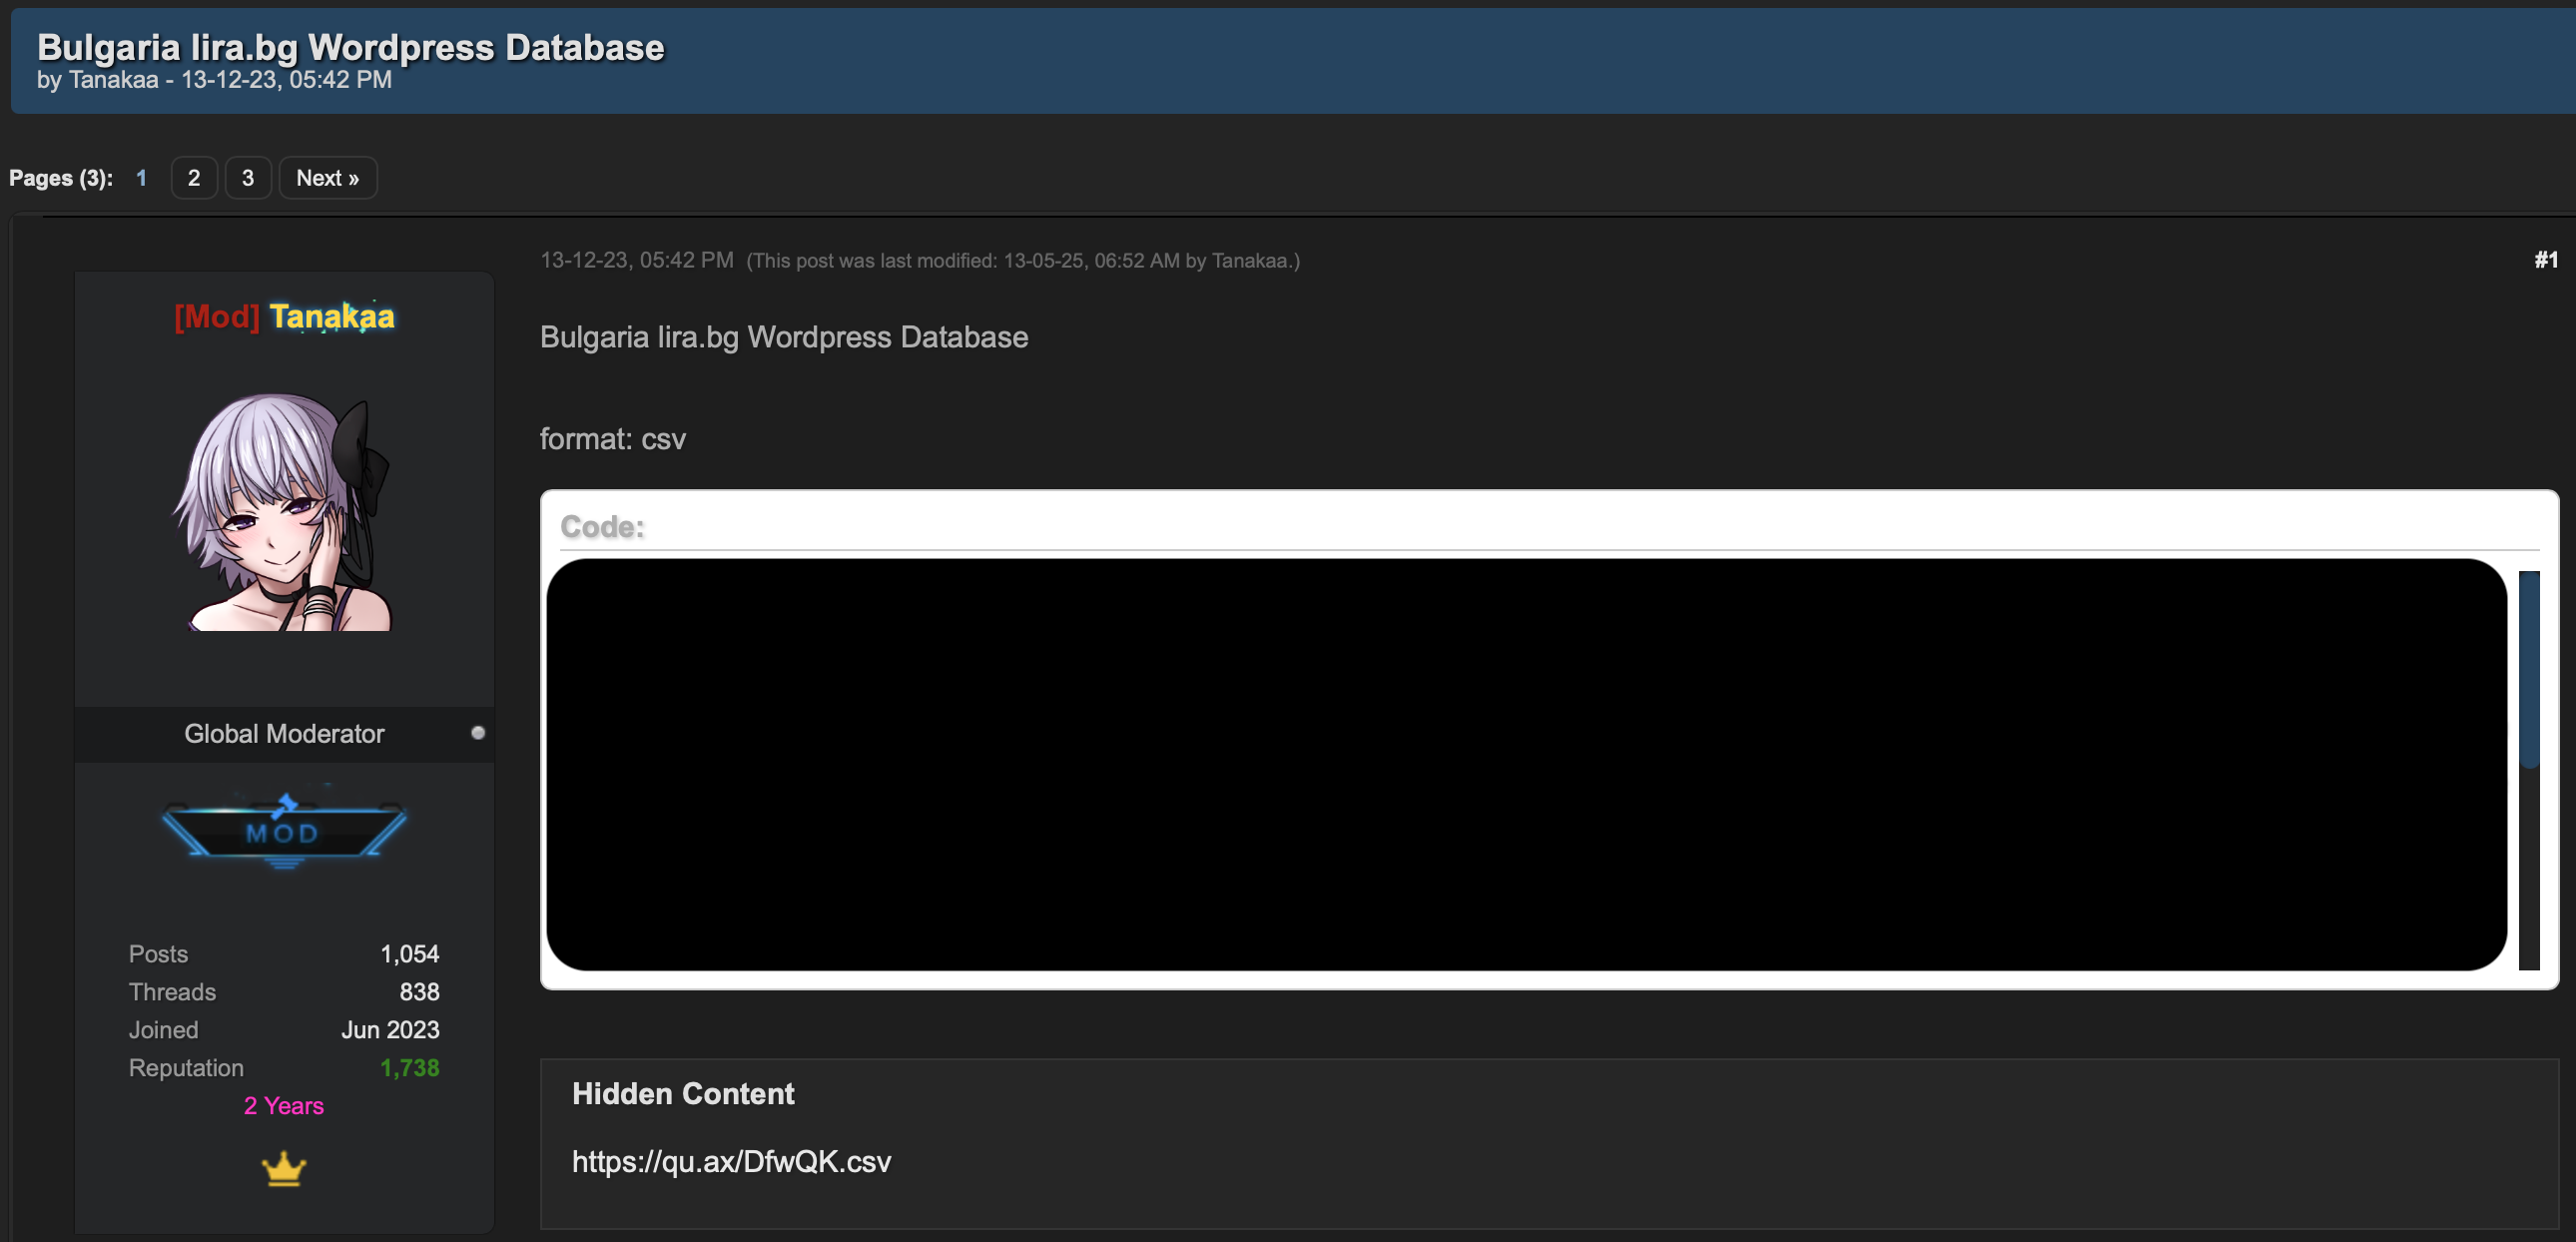Click the MOD rank badge
Screen dimensions: 2576x1242
tap(284, 831)
